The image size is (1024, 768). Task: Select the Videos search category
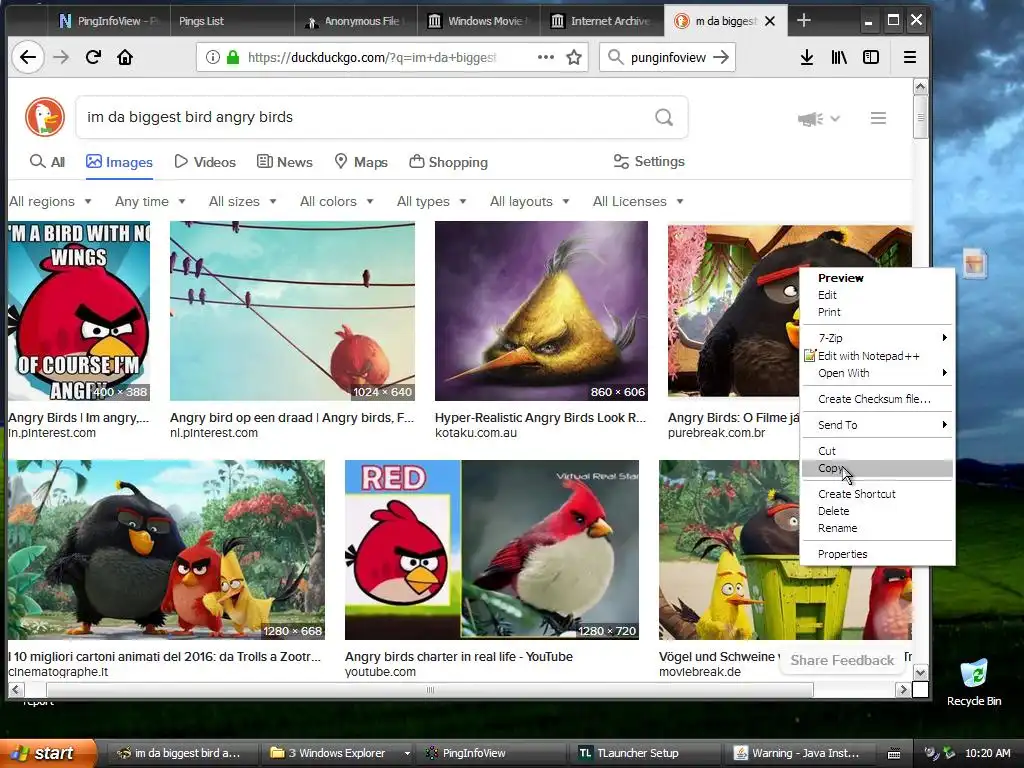click(x=205, y=162)
